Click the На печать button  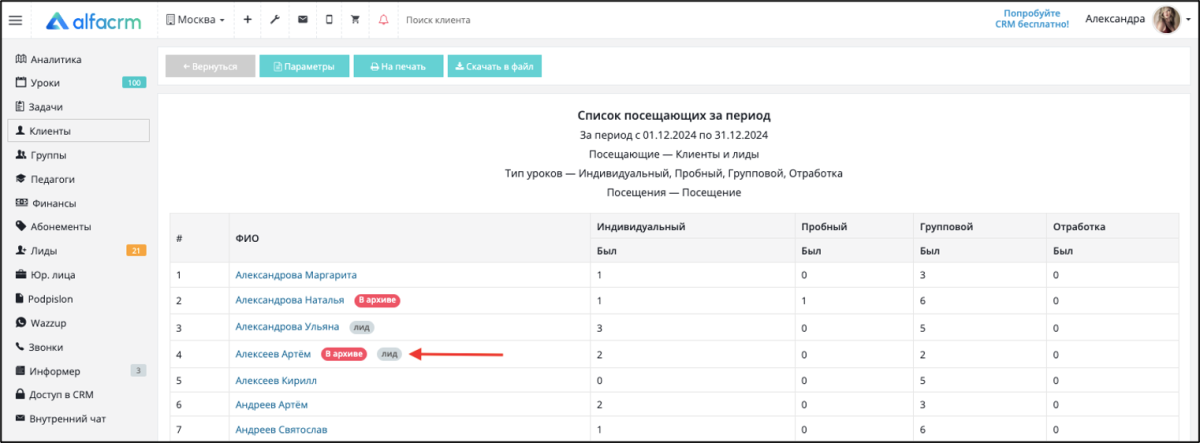398,67
